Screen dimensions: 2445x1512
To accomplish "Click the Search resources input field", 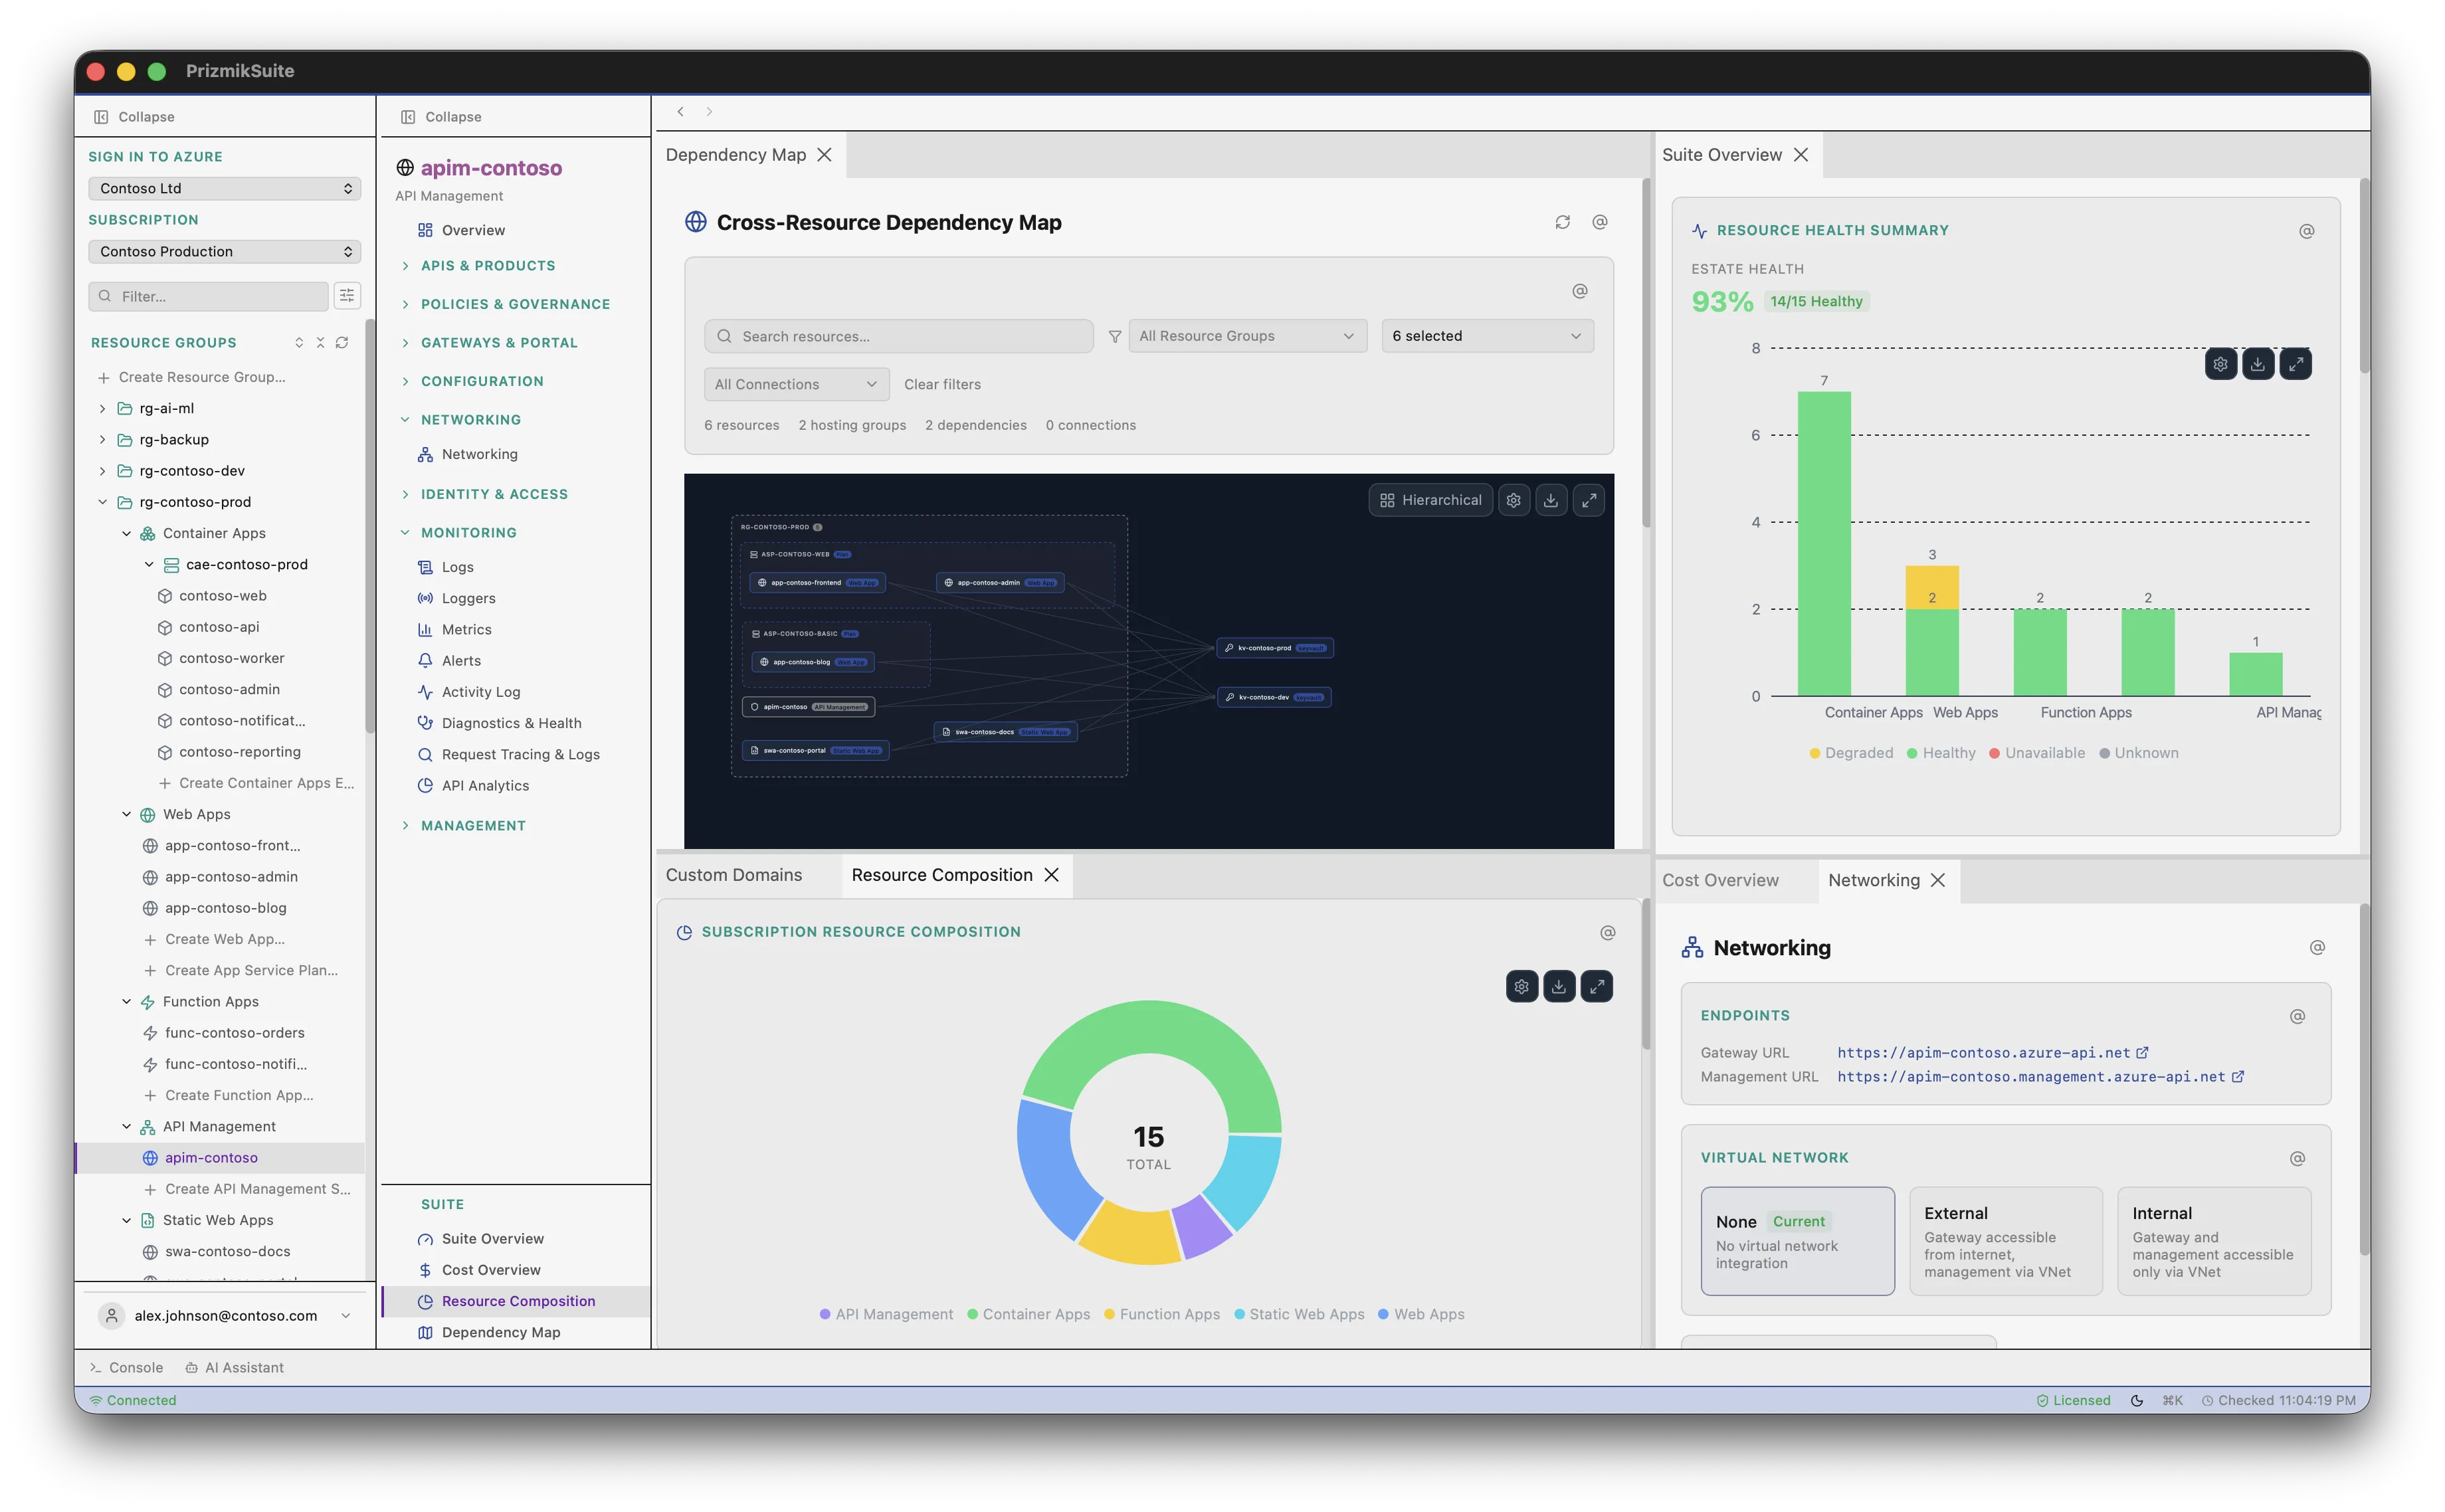I will pos(898,336).
